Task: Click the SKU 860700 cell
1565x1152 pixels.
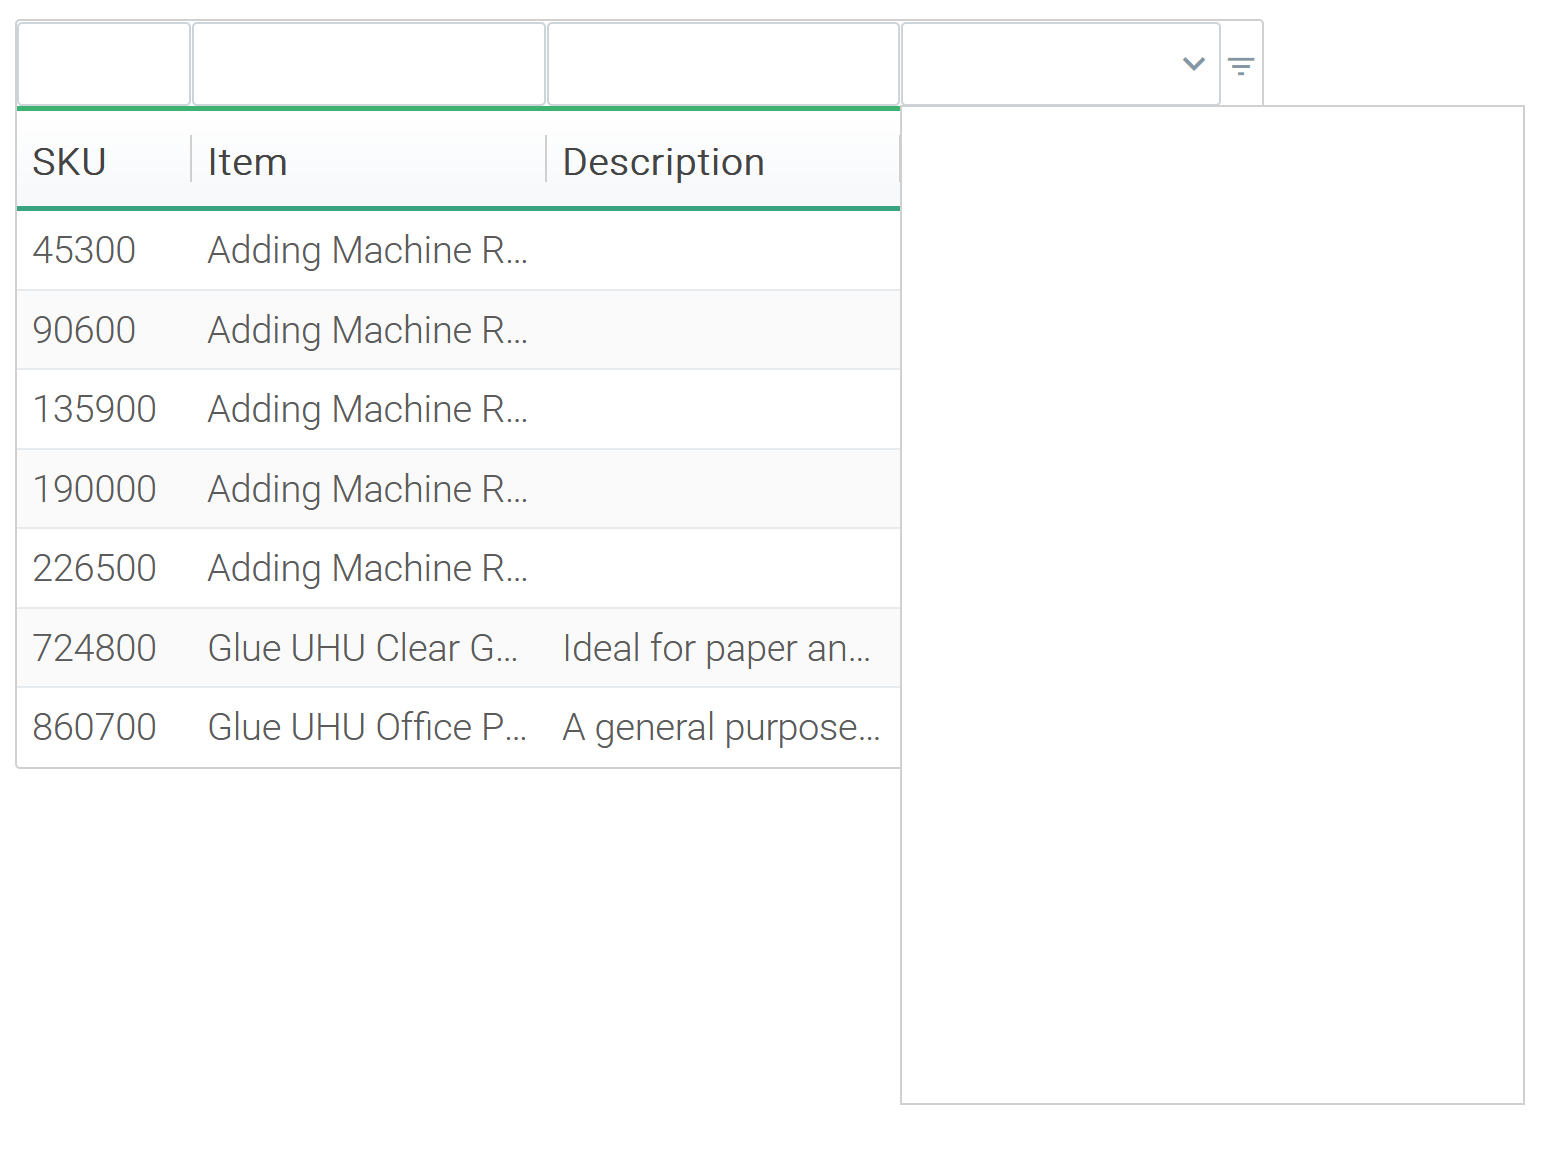Action: click(94, 727)
